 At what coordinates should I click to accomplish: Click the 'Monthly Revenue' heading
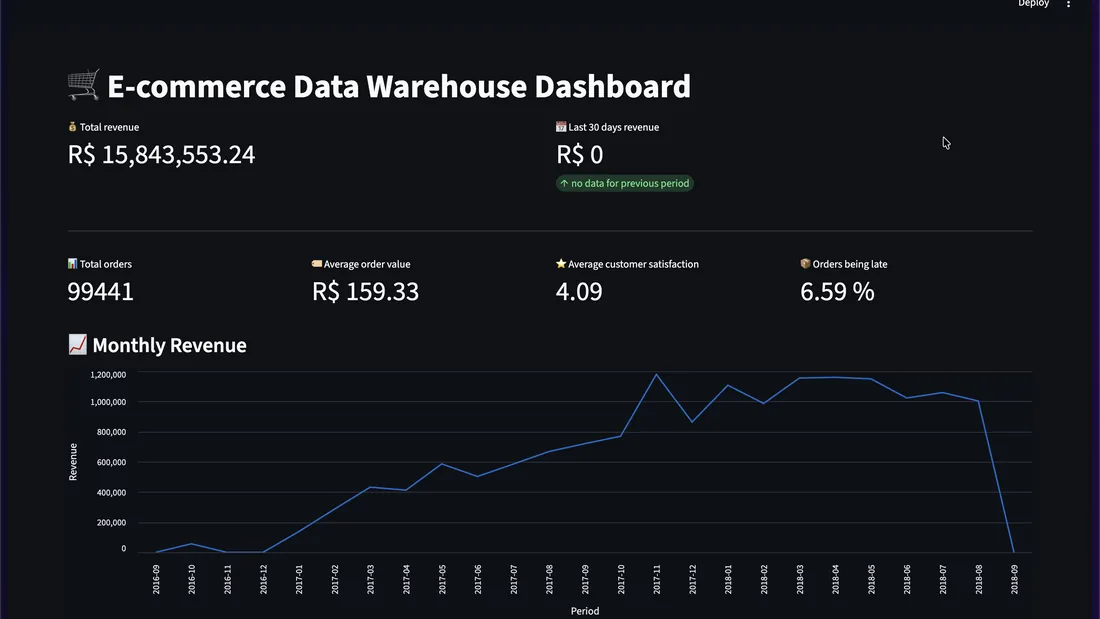[x=169, y=345]
